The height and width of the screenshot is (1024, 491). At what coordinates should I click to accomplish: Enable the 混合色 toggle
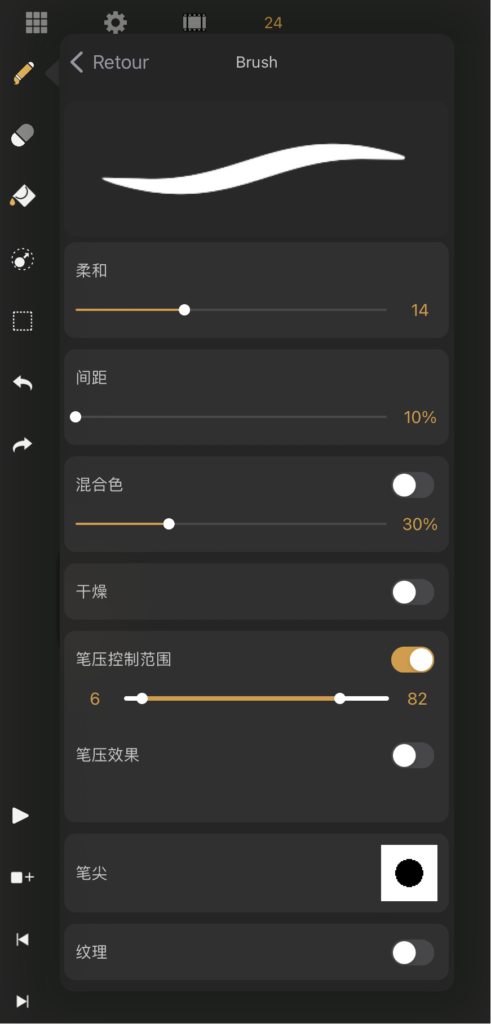point(413,485)
